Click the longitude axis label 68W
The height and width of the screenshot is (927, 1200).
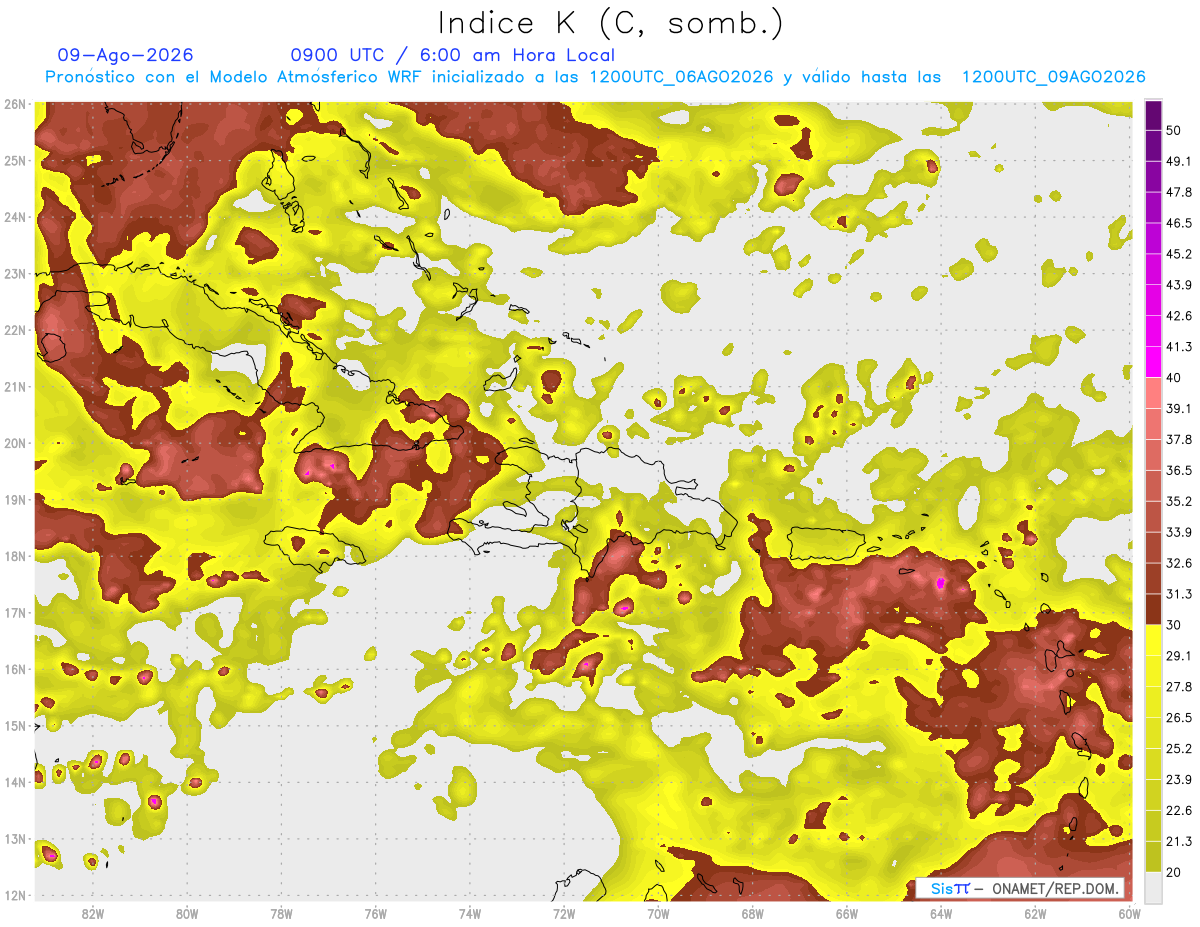pos(753,913)
